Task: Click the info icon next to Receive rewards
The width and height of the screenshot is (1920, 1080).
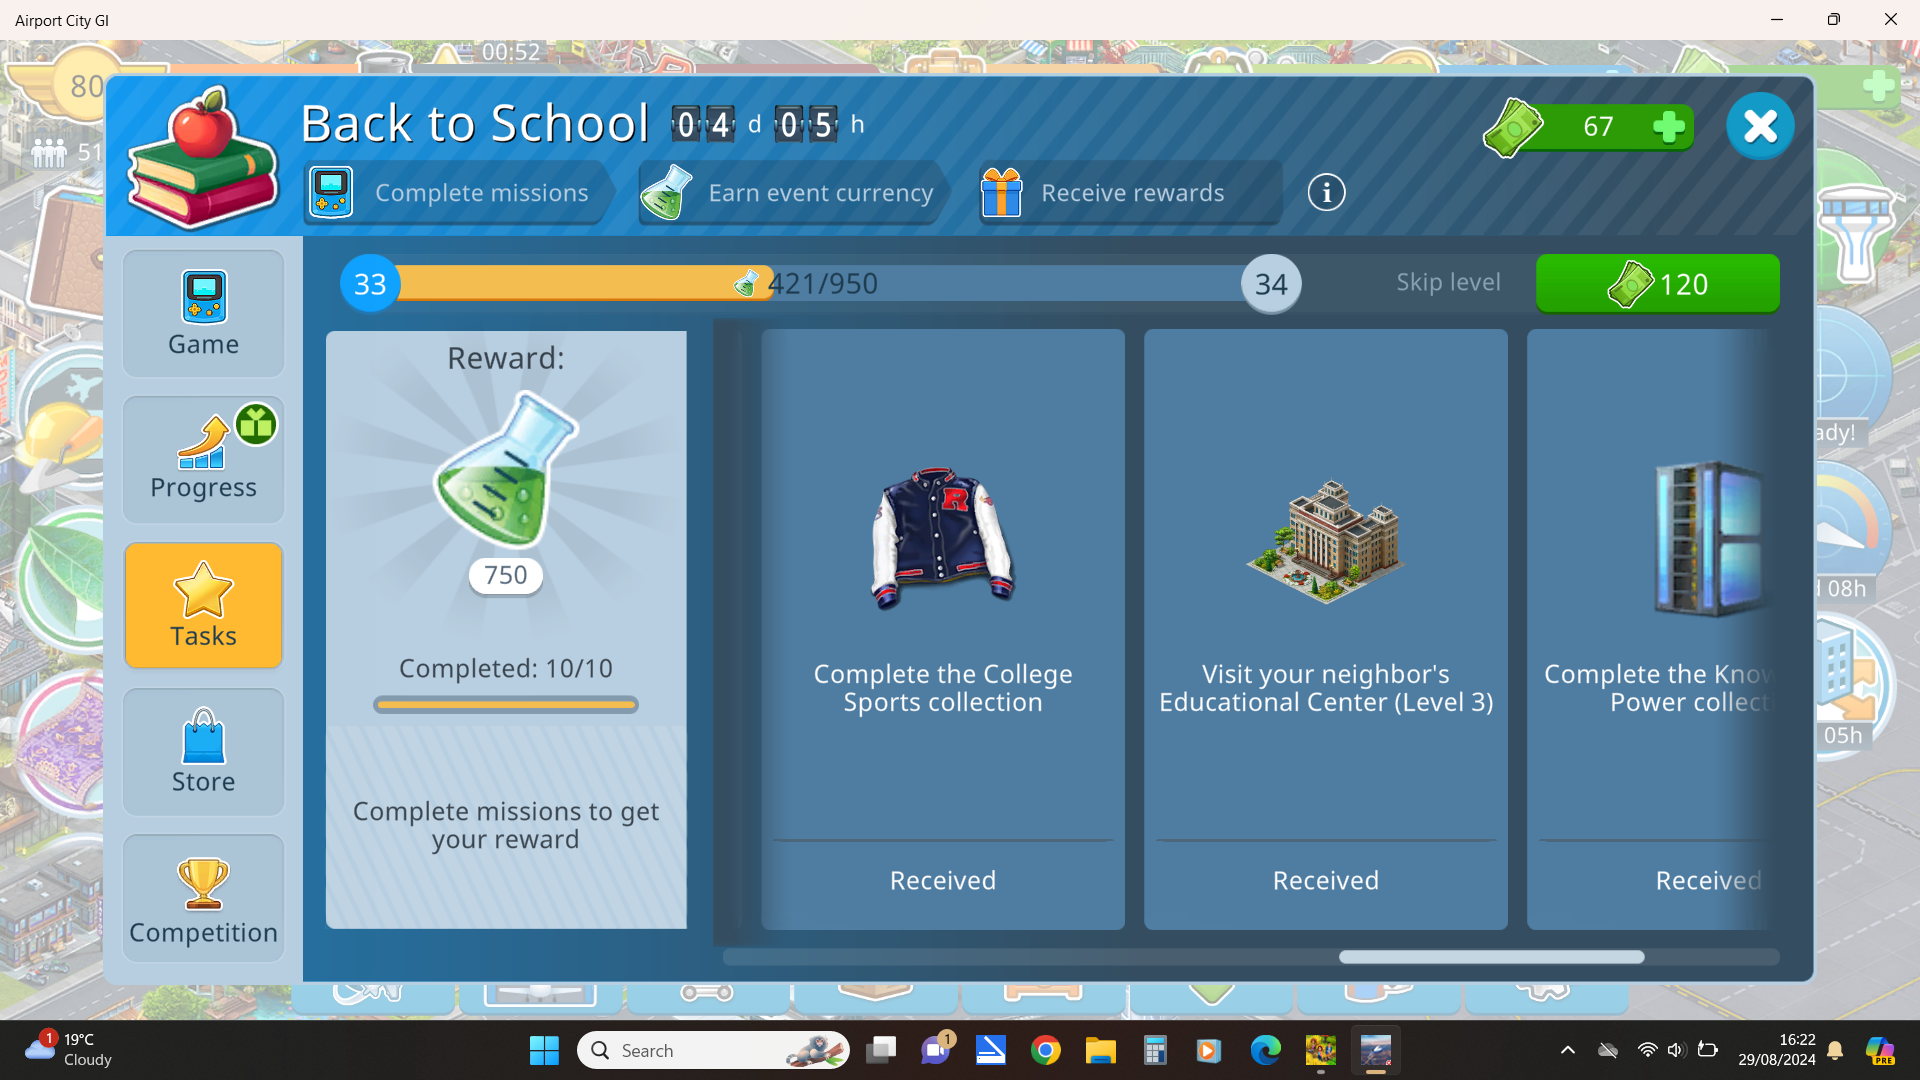Action: point(1326,192)
